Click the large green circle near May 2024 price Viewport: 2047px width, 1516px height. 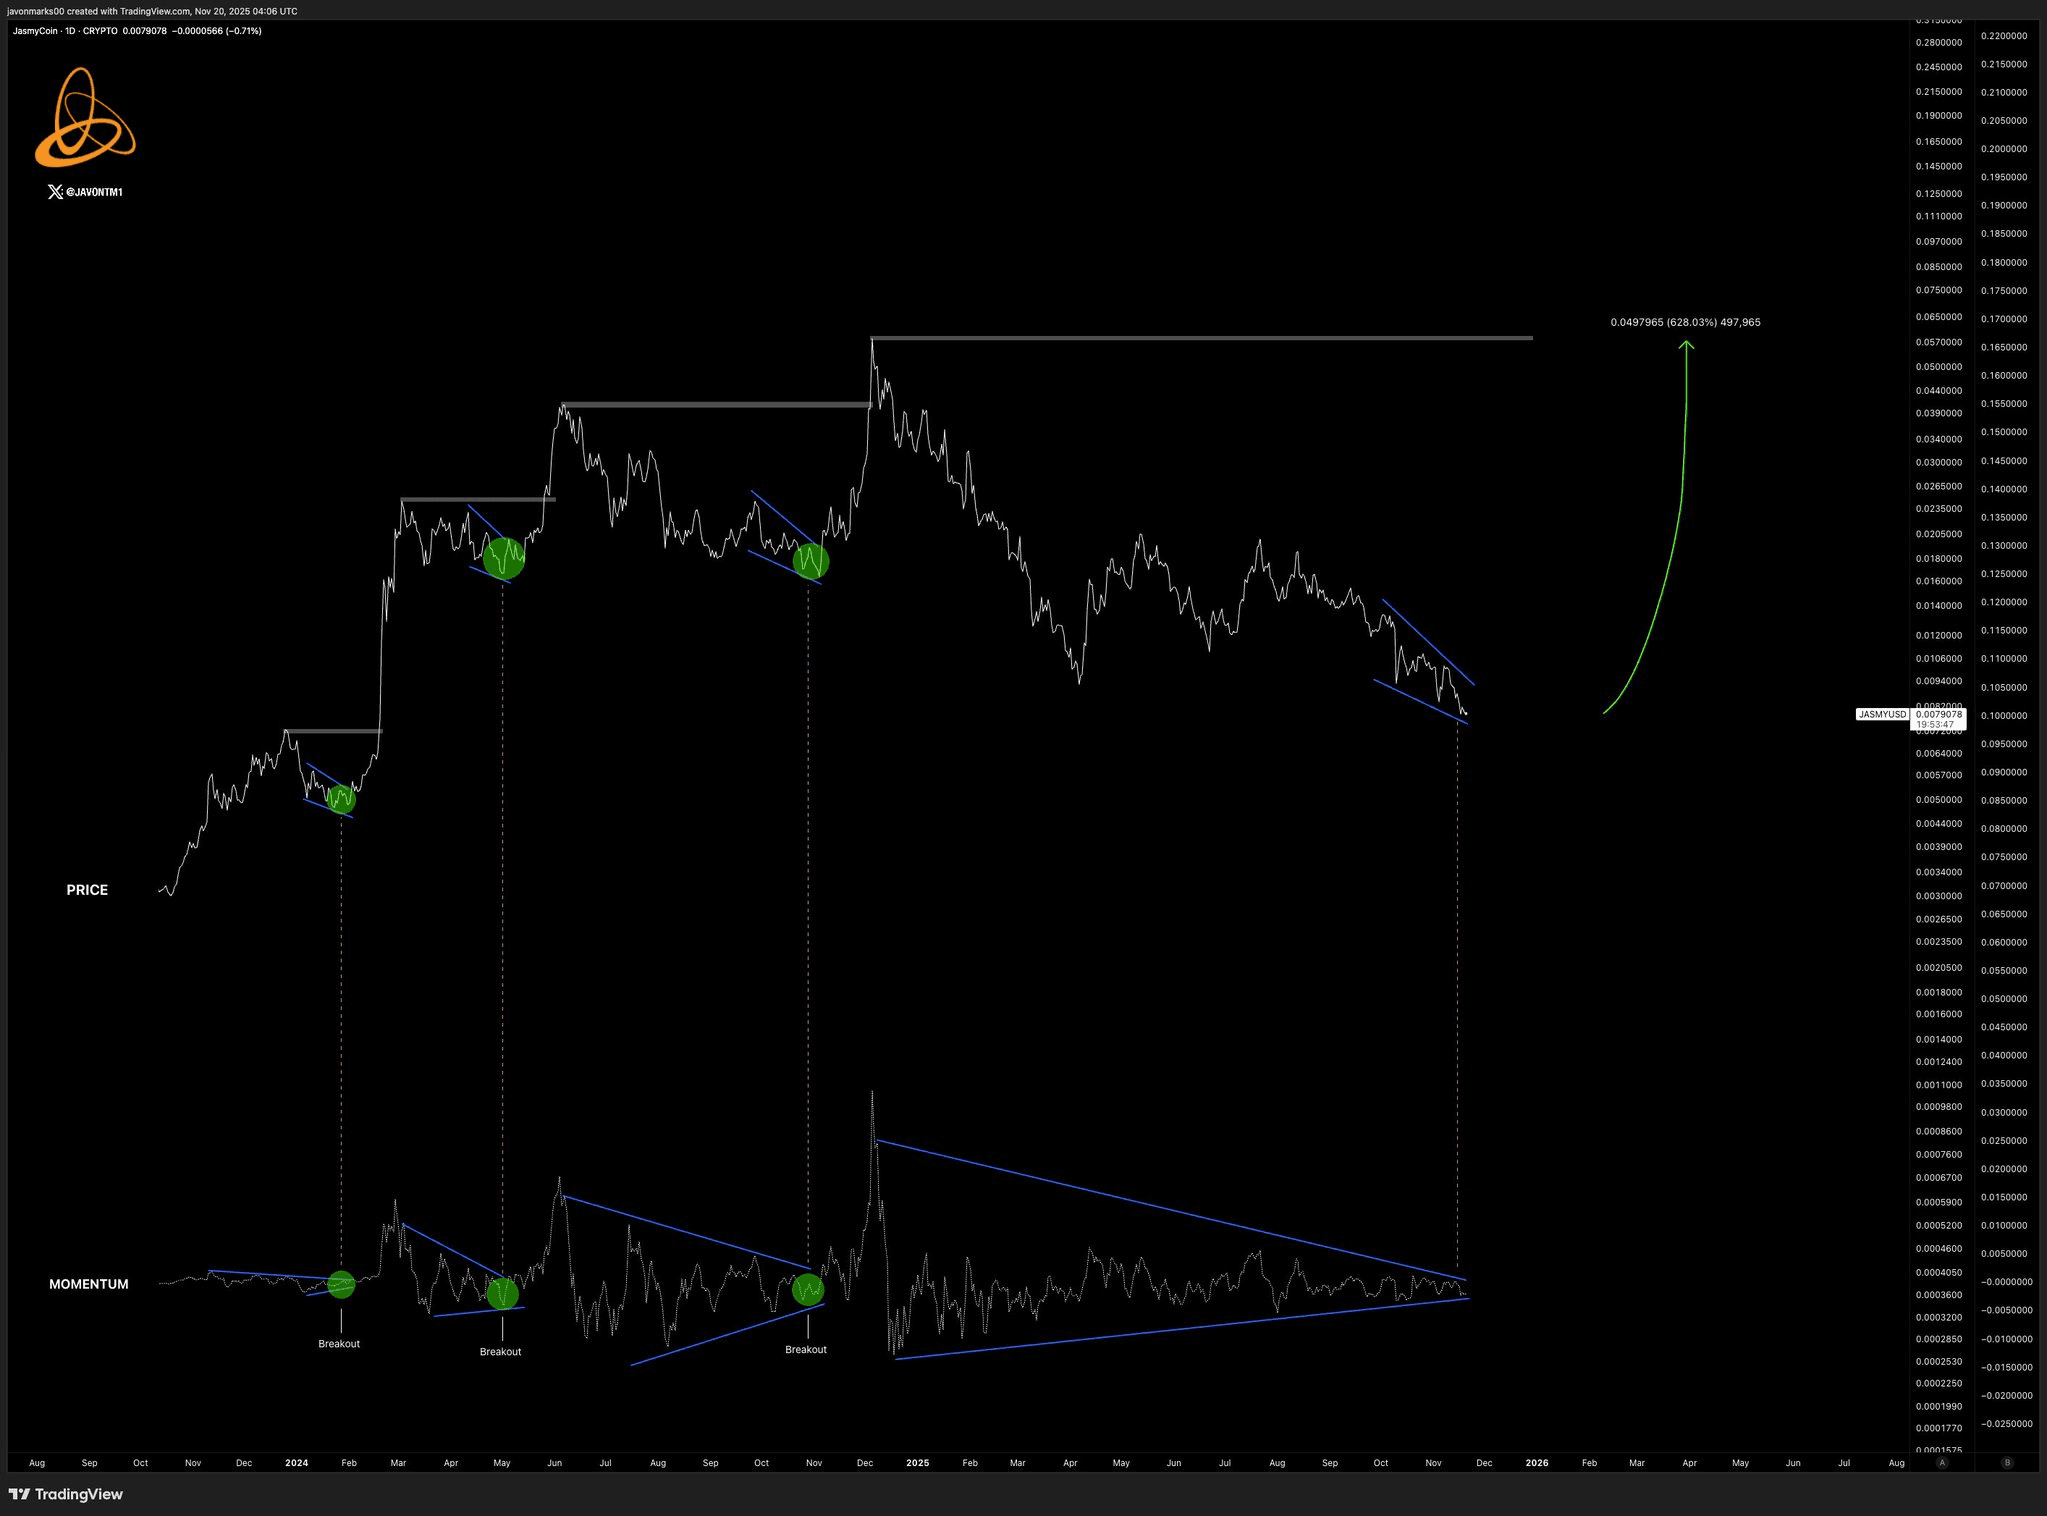coord(504,557)
